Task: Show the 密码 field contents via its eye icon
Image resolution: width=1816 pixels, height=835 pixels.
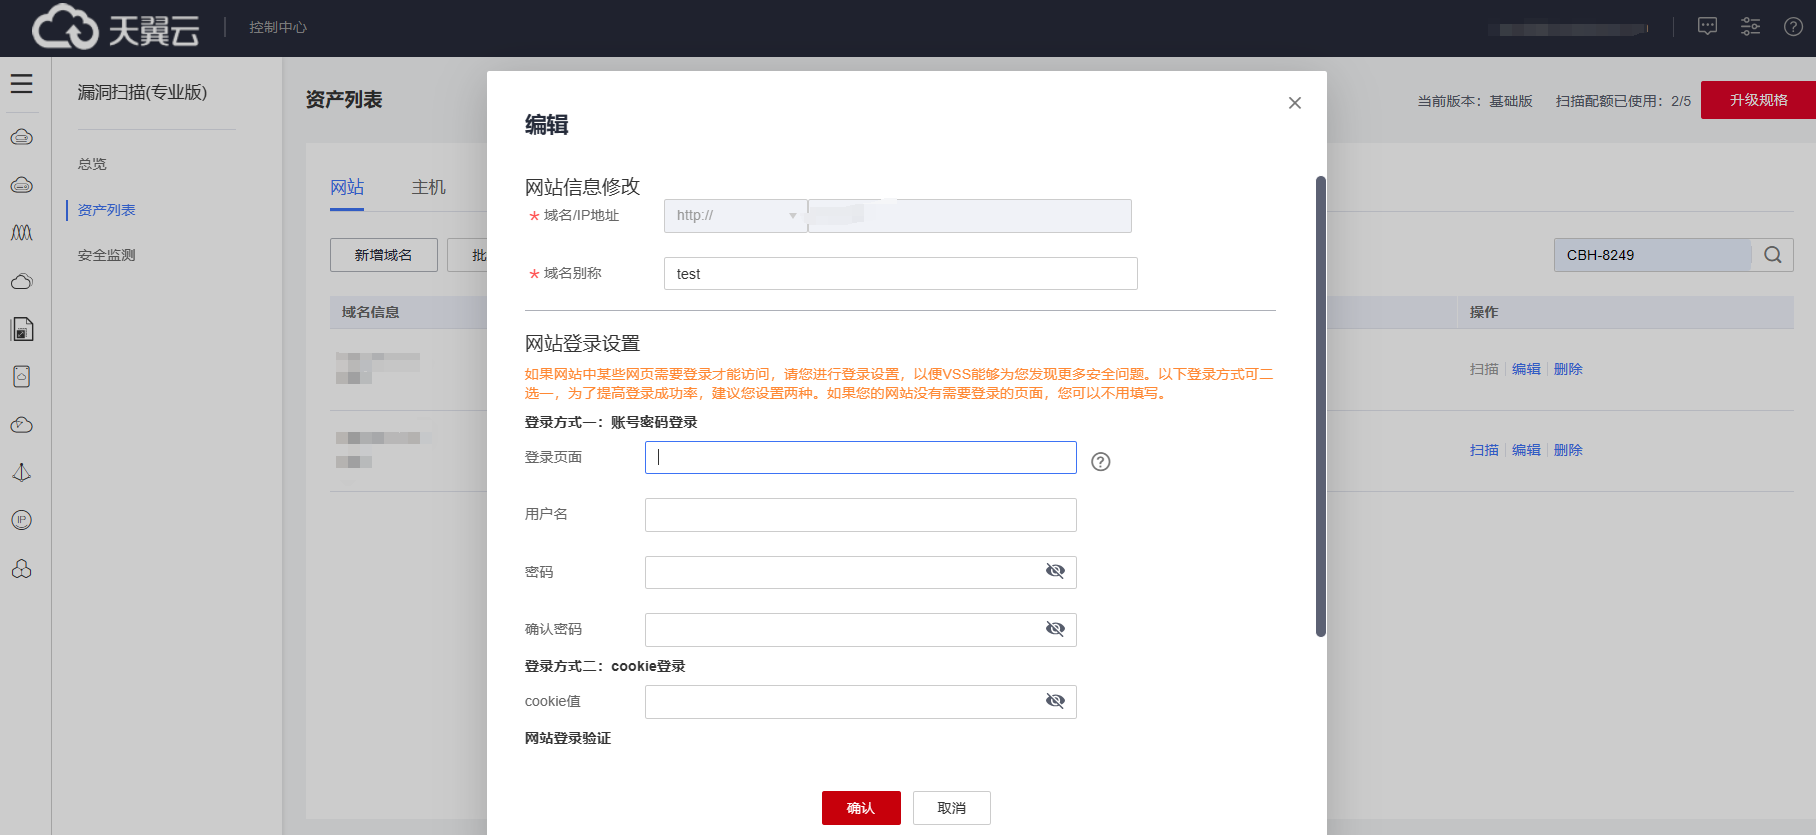Action: tap(1055, 571)
